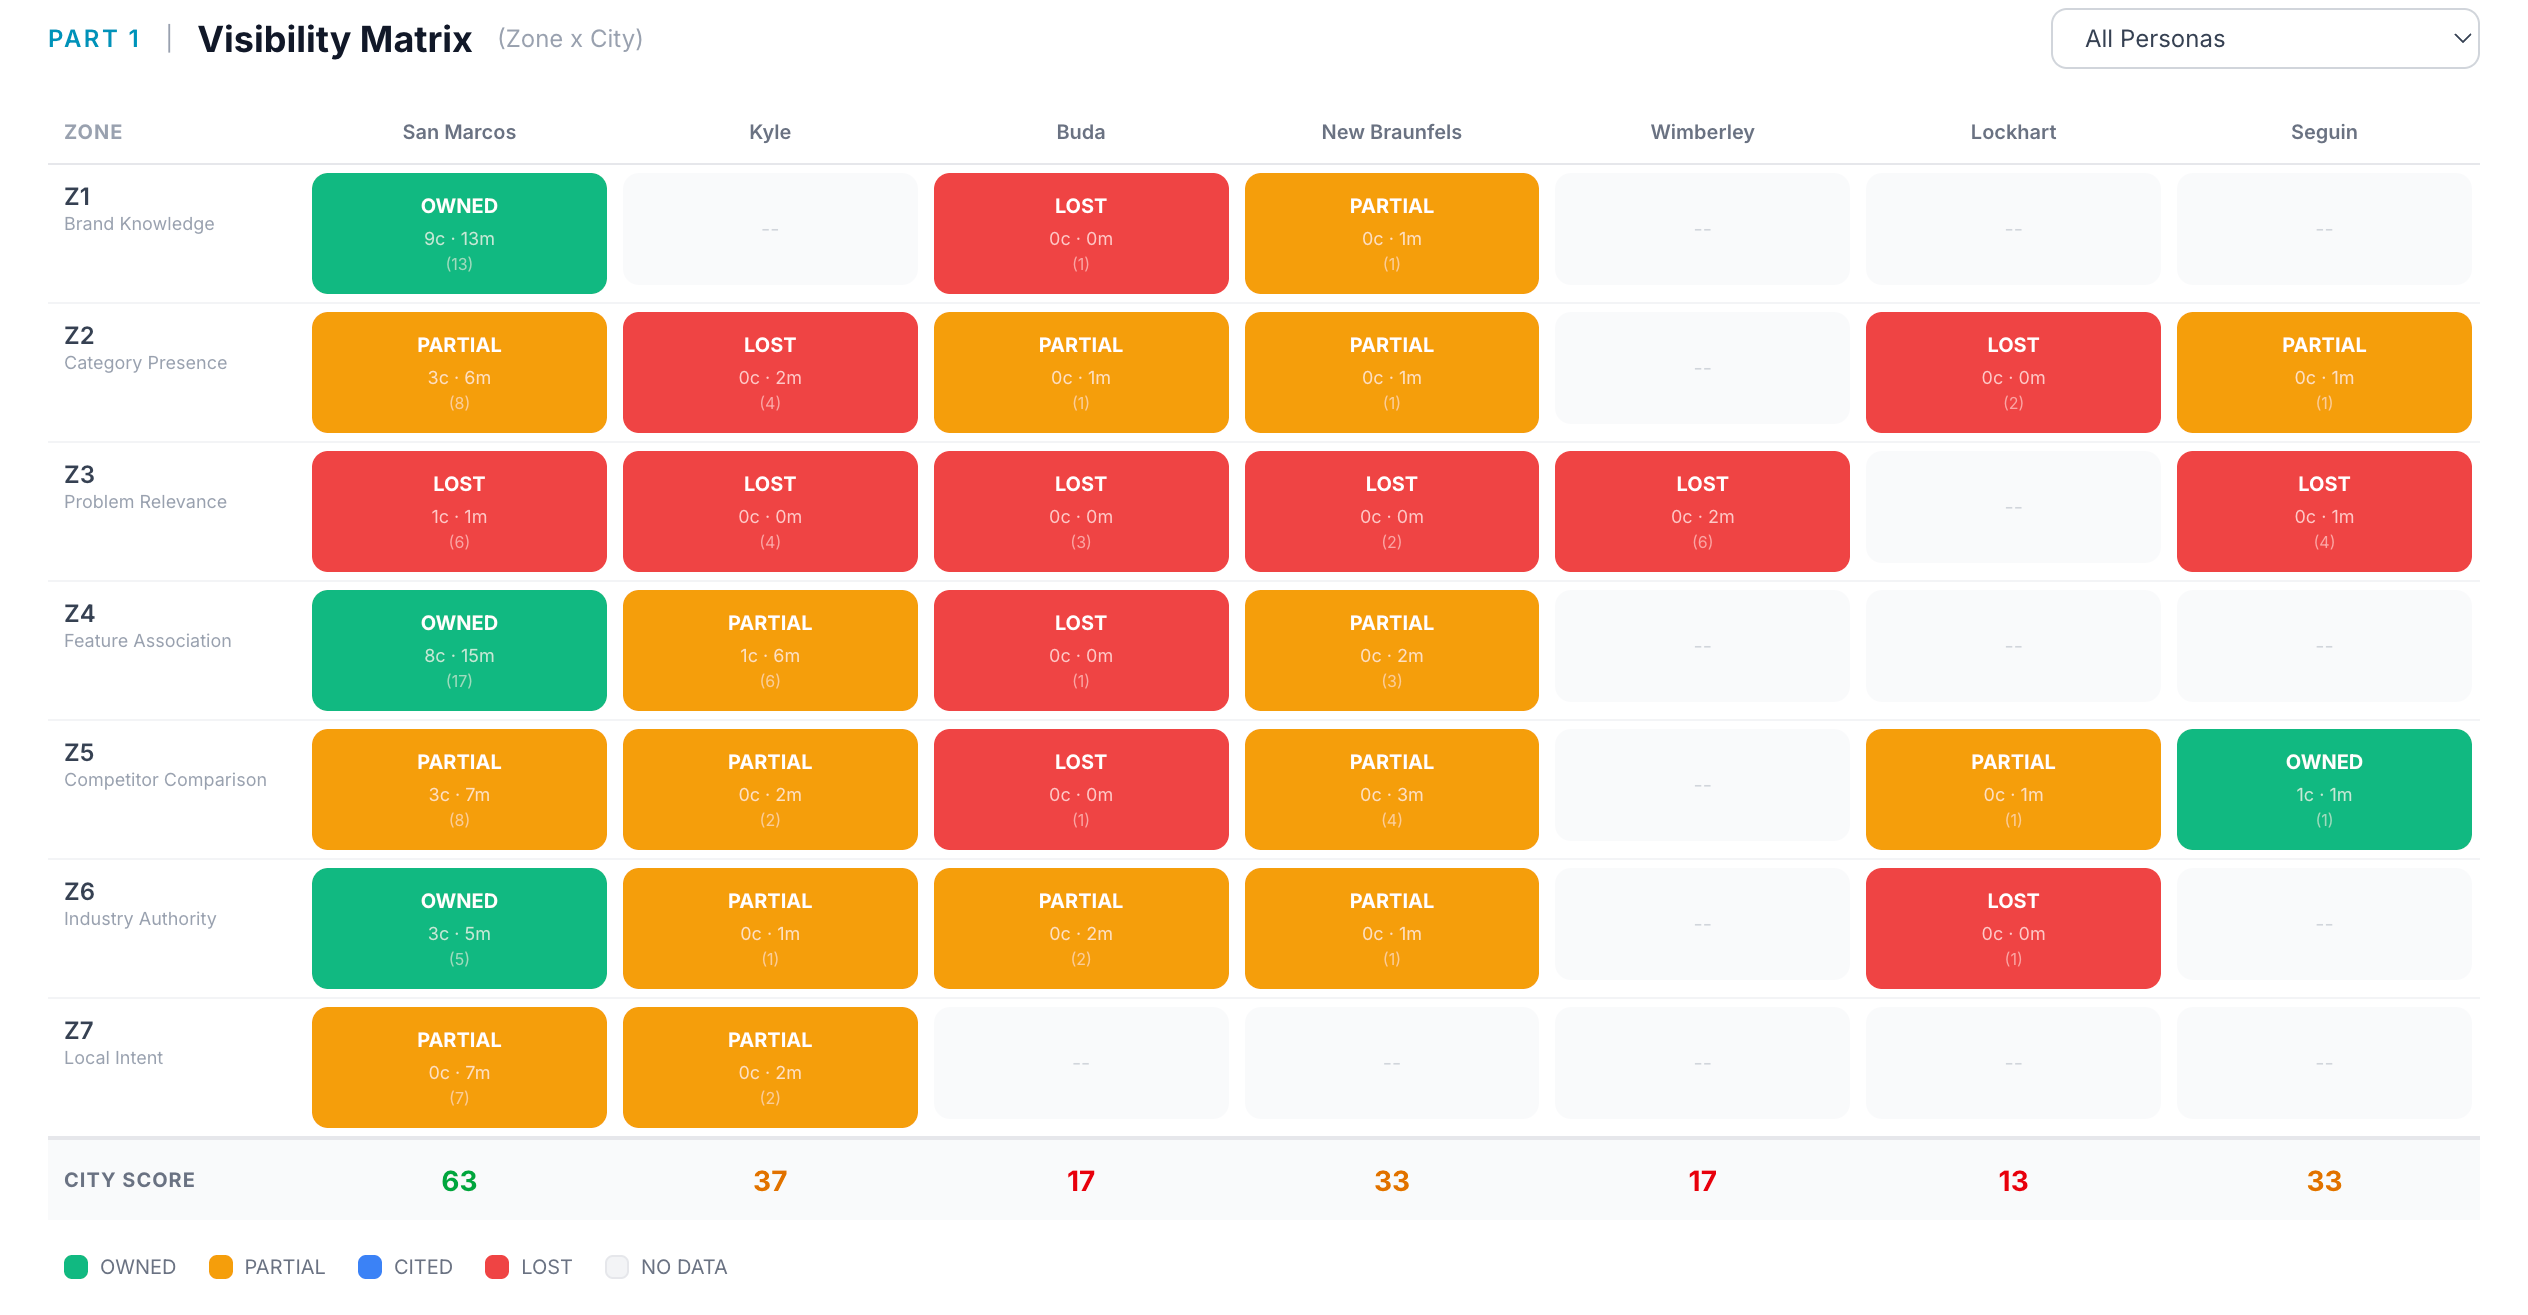Open Z2 Lockhart LOST cell

tap(2013, 372)
